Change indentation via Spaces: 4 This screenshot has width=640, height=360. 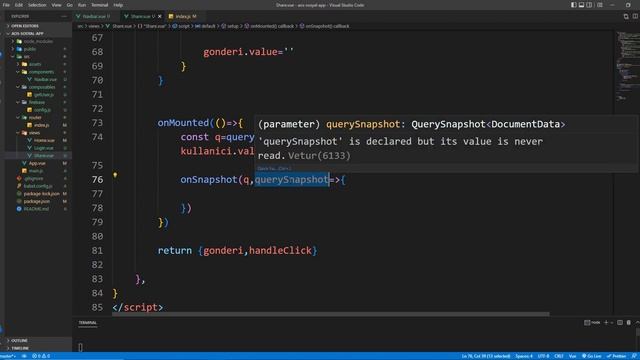point(524,356)
